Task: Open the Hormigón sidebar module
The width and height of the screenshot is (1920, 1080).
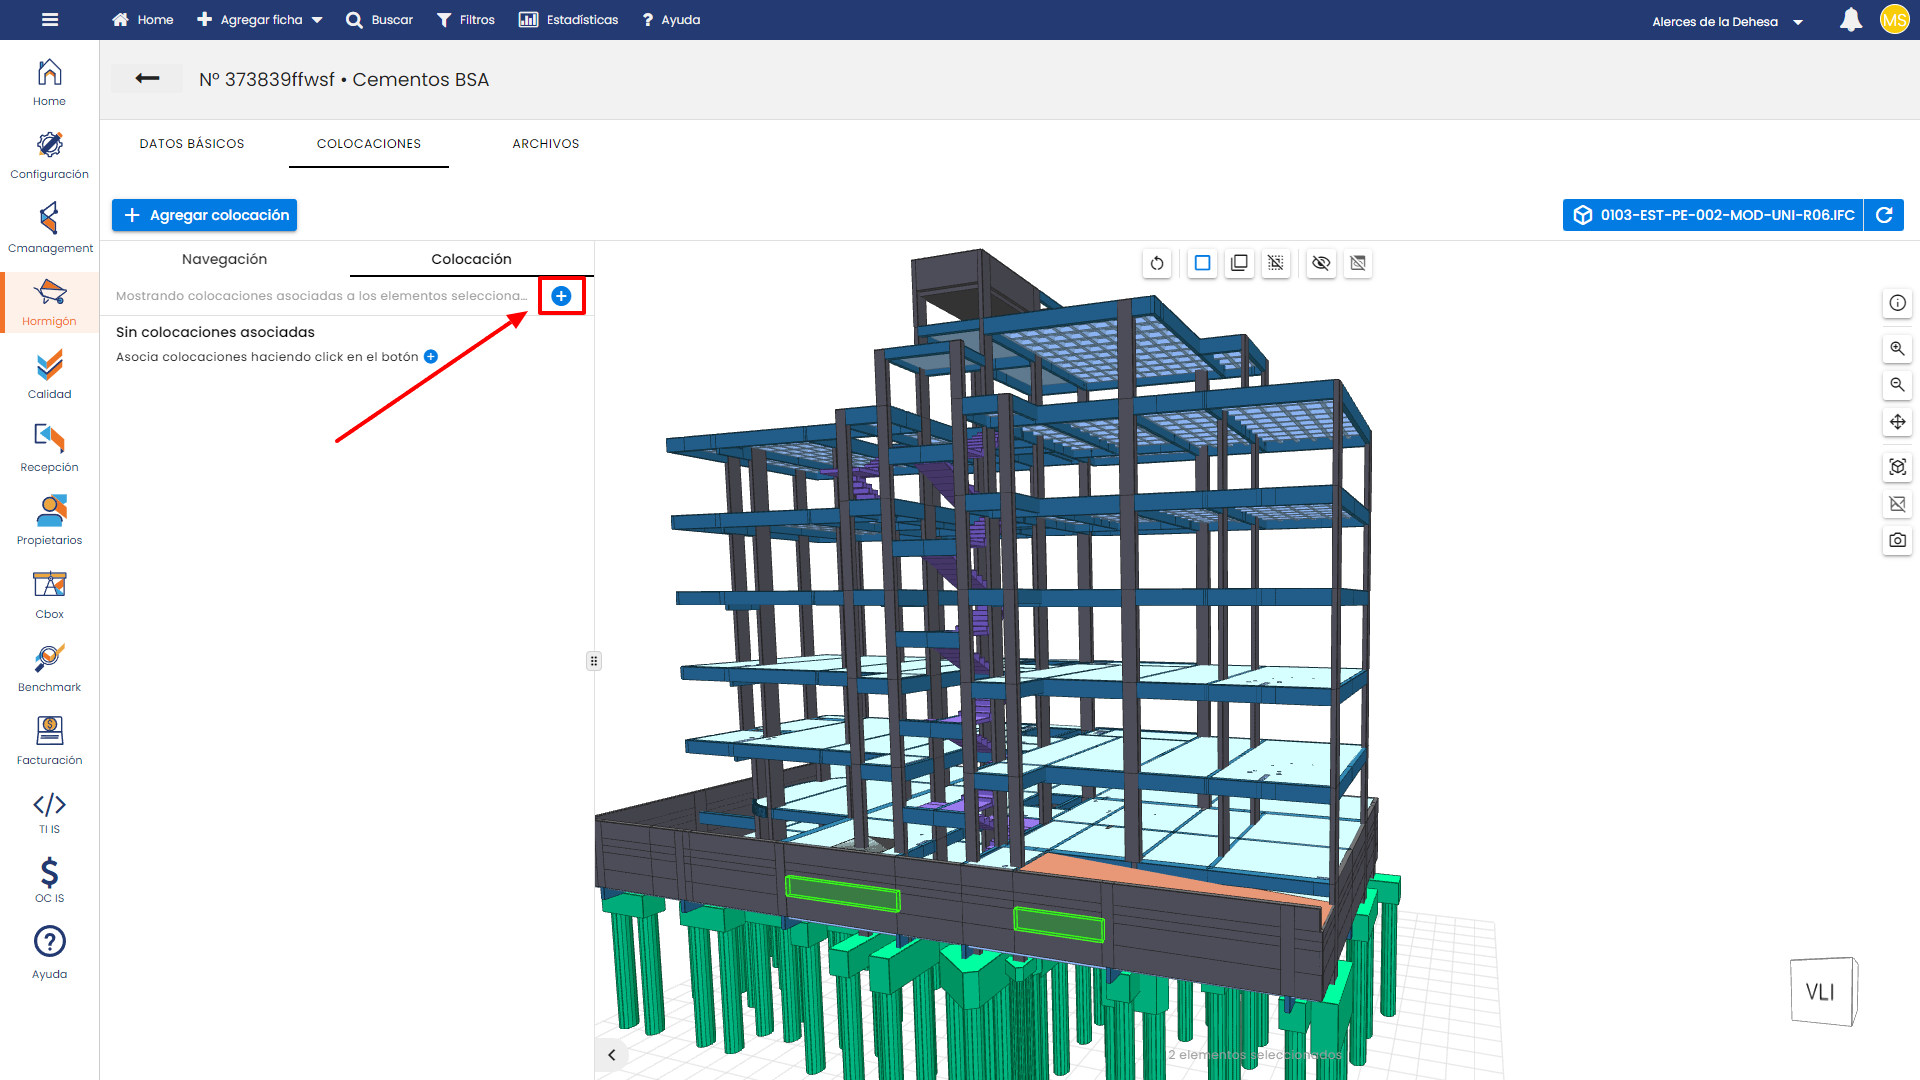Action: click(49, 302)
